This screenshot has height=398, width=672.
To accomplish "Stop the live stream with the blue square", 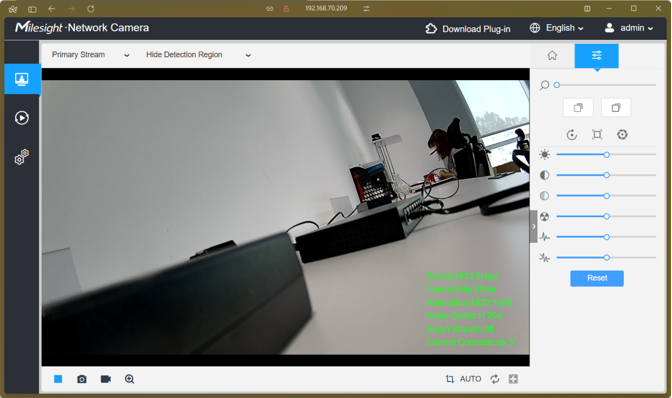I will (58, 379).
